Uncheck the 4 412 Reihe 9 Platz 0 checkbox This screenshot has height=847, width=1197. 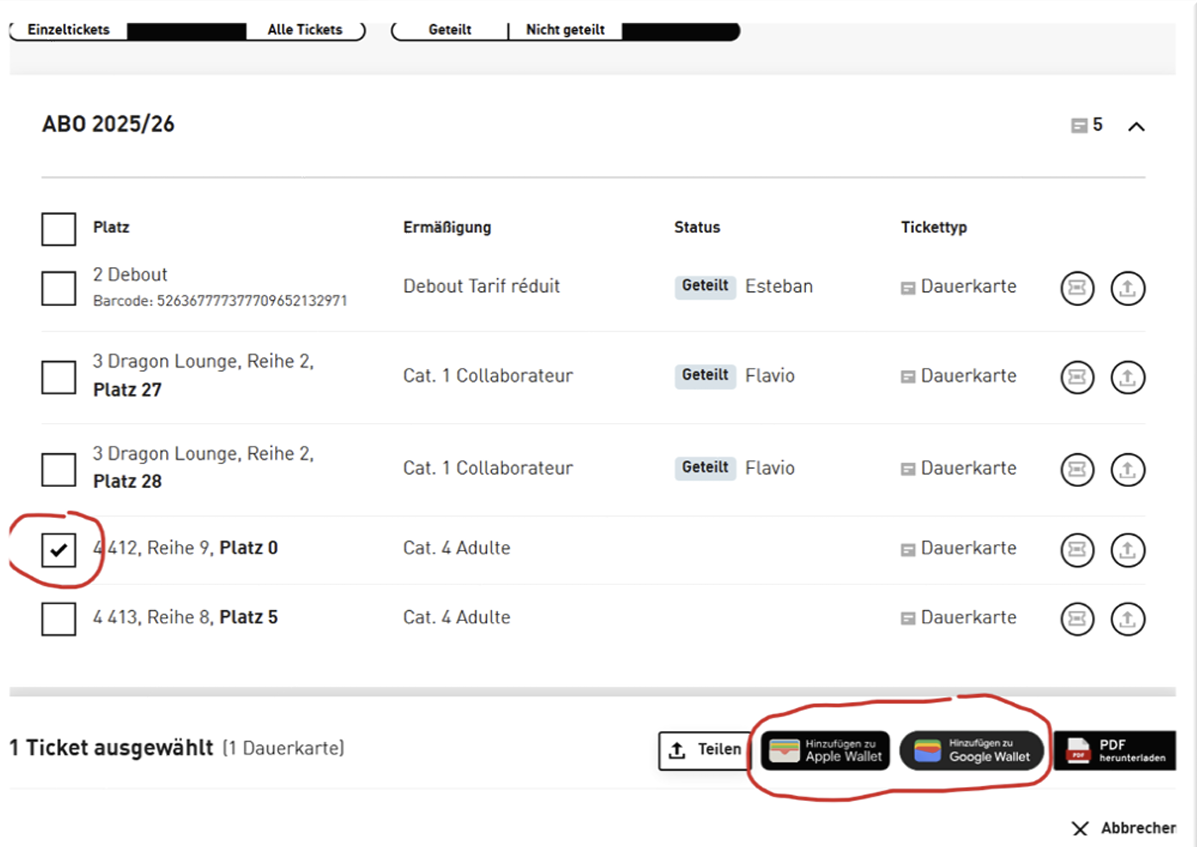click(x=59, y=549)
